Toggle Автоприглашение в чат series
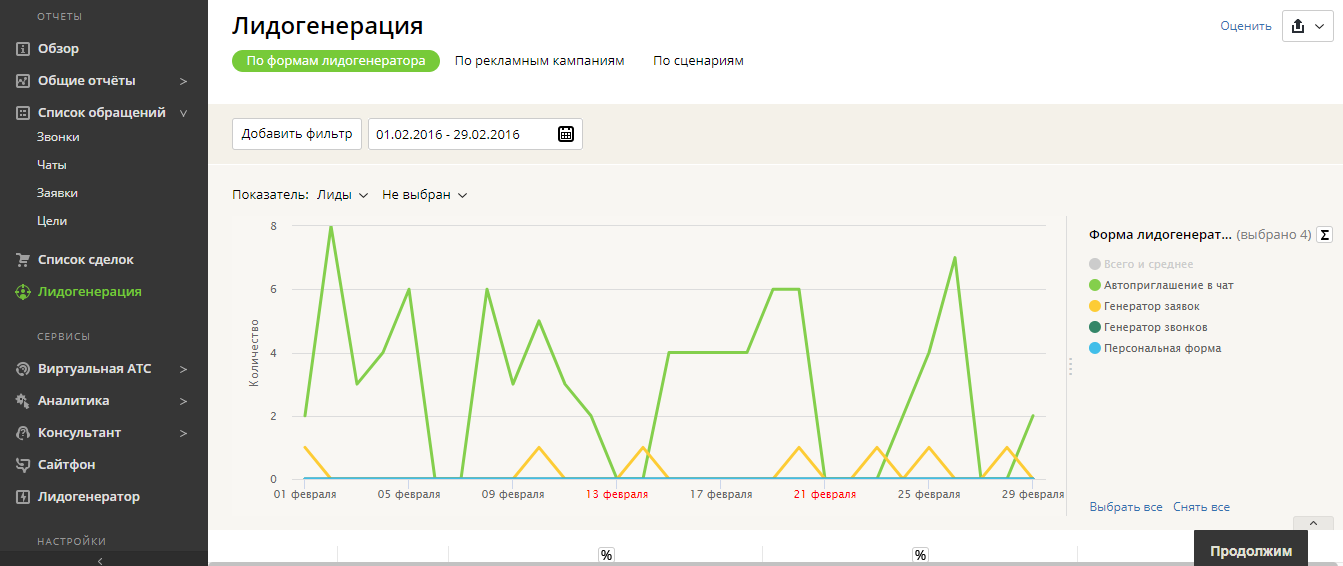The width and height of the screenshot is (1343, 566). click(x=1161, y=285)
